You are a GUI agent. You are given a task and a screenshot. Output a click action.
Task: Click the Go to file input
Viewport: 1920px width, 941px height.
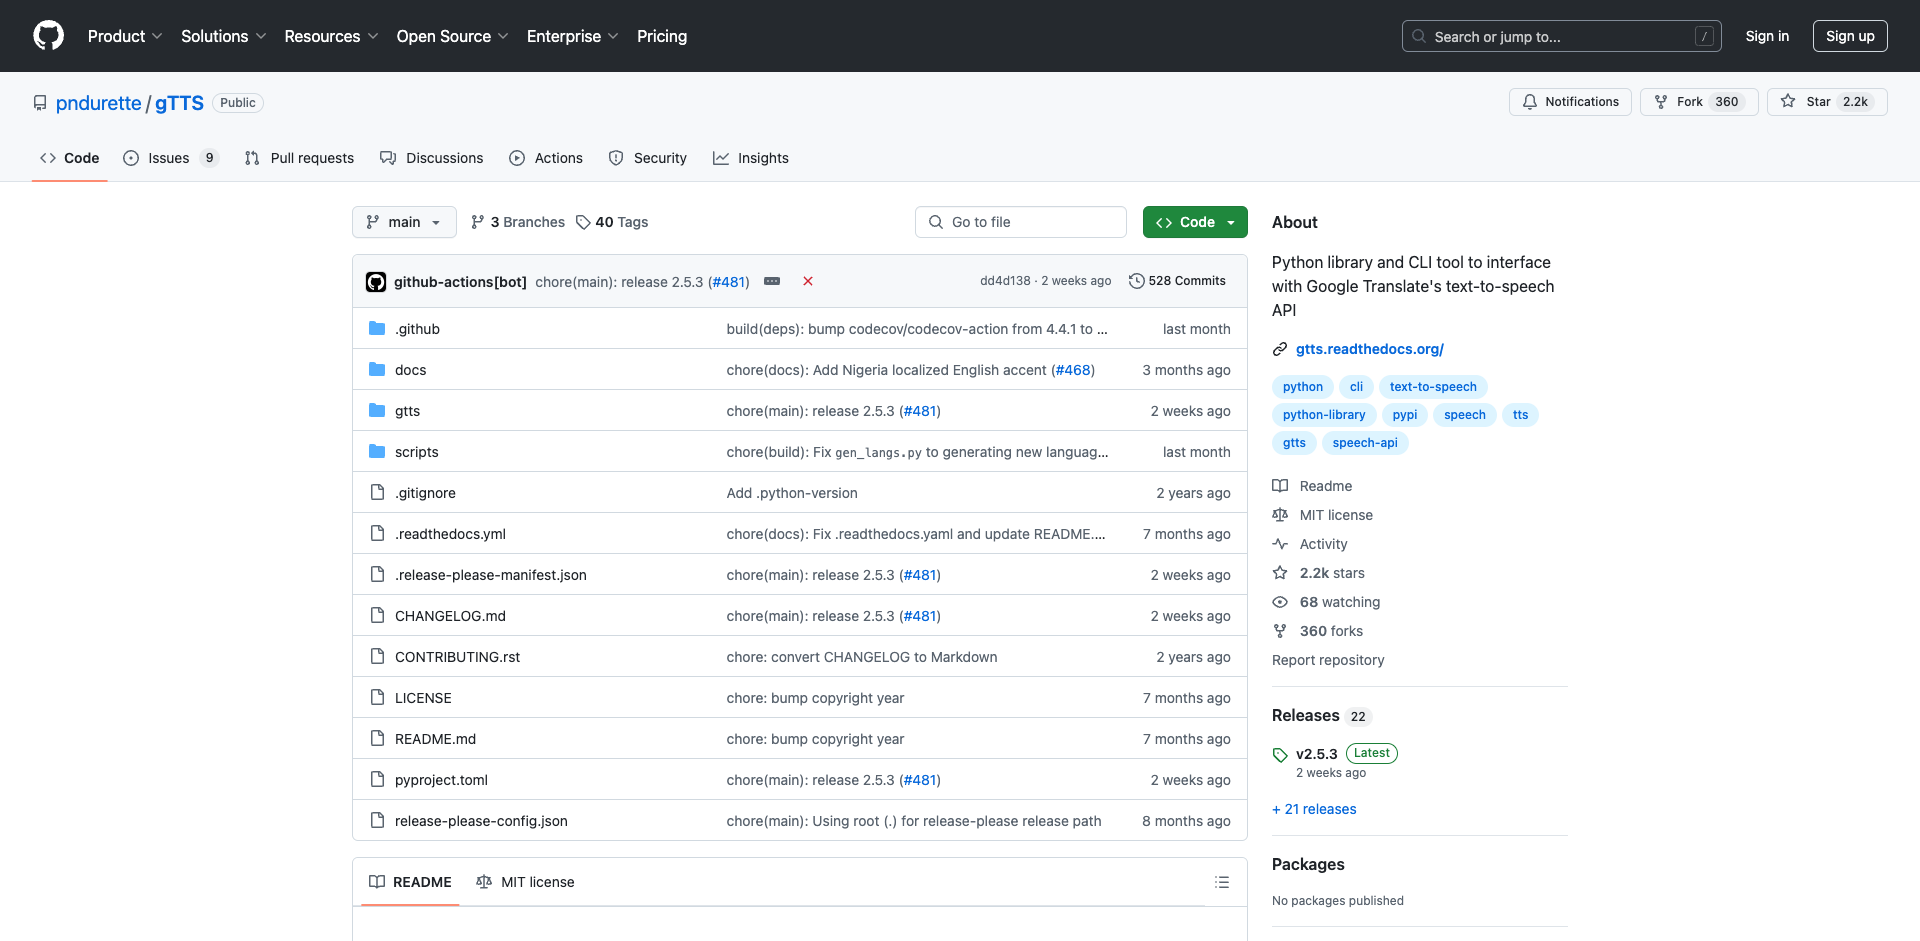pyautogui.click(x=1021, y=222)
